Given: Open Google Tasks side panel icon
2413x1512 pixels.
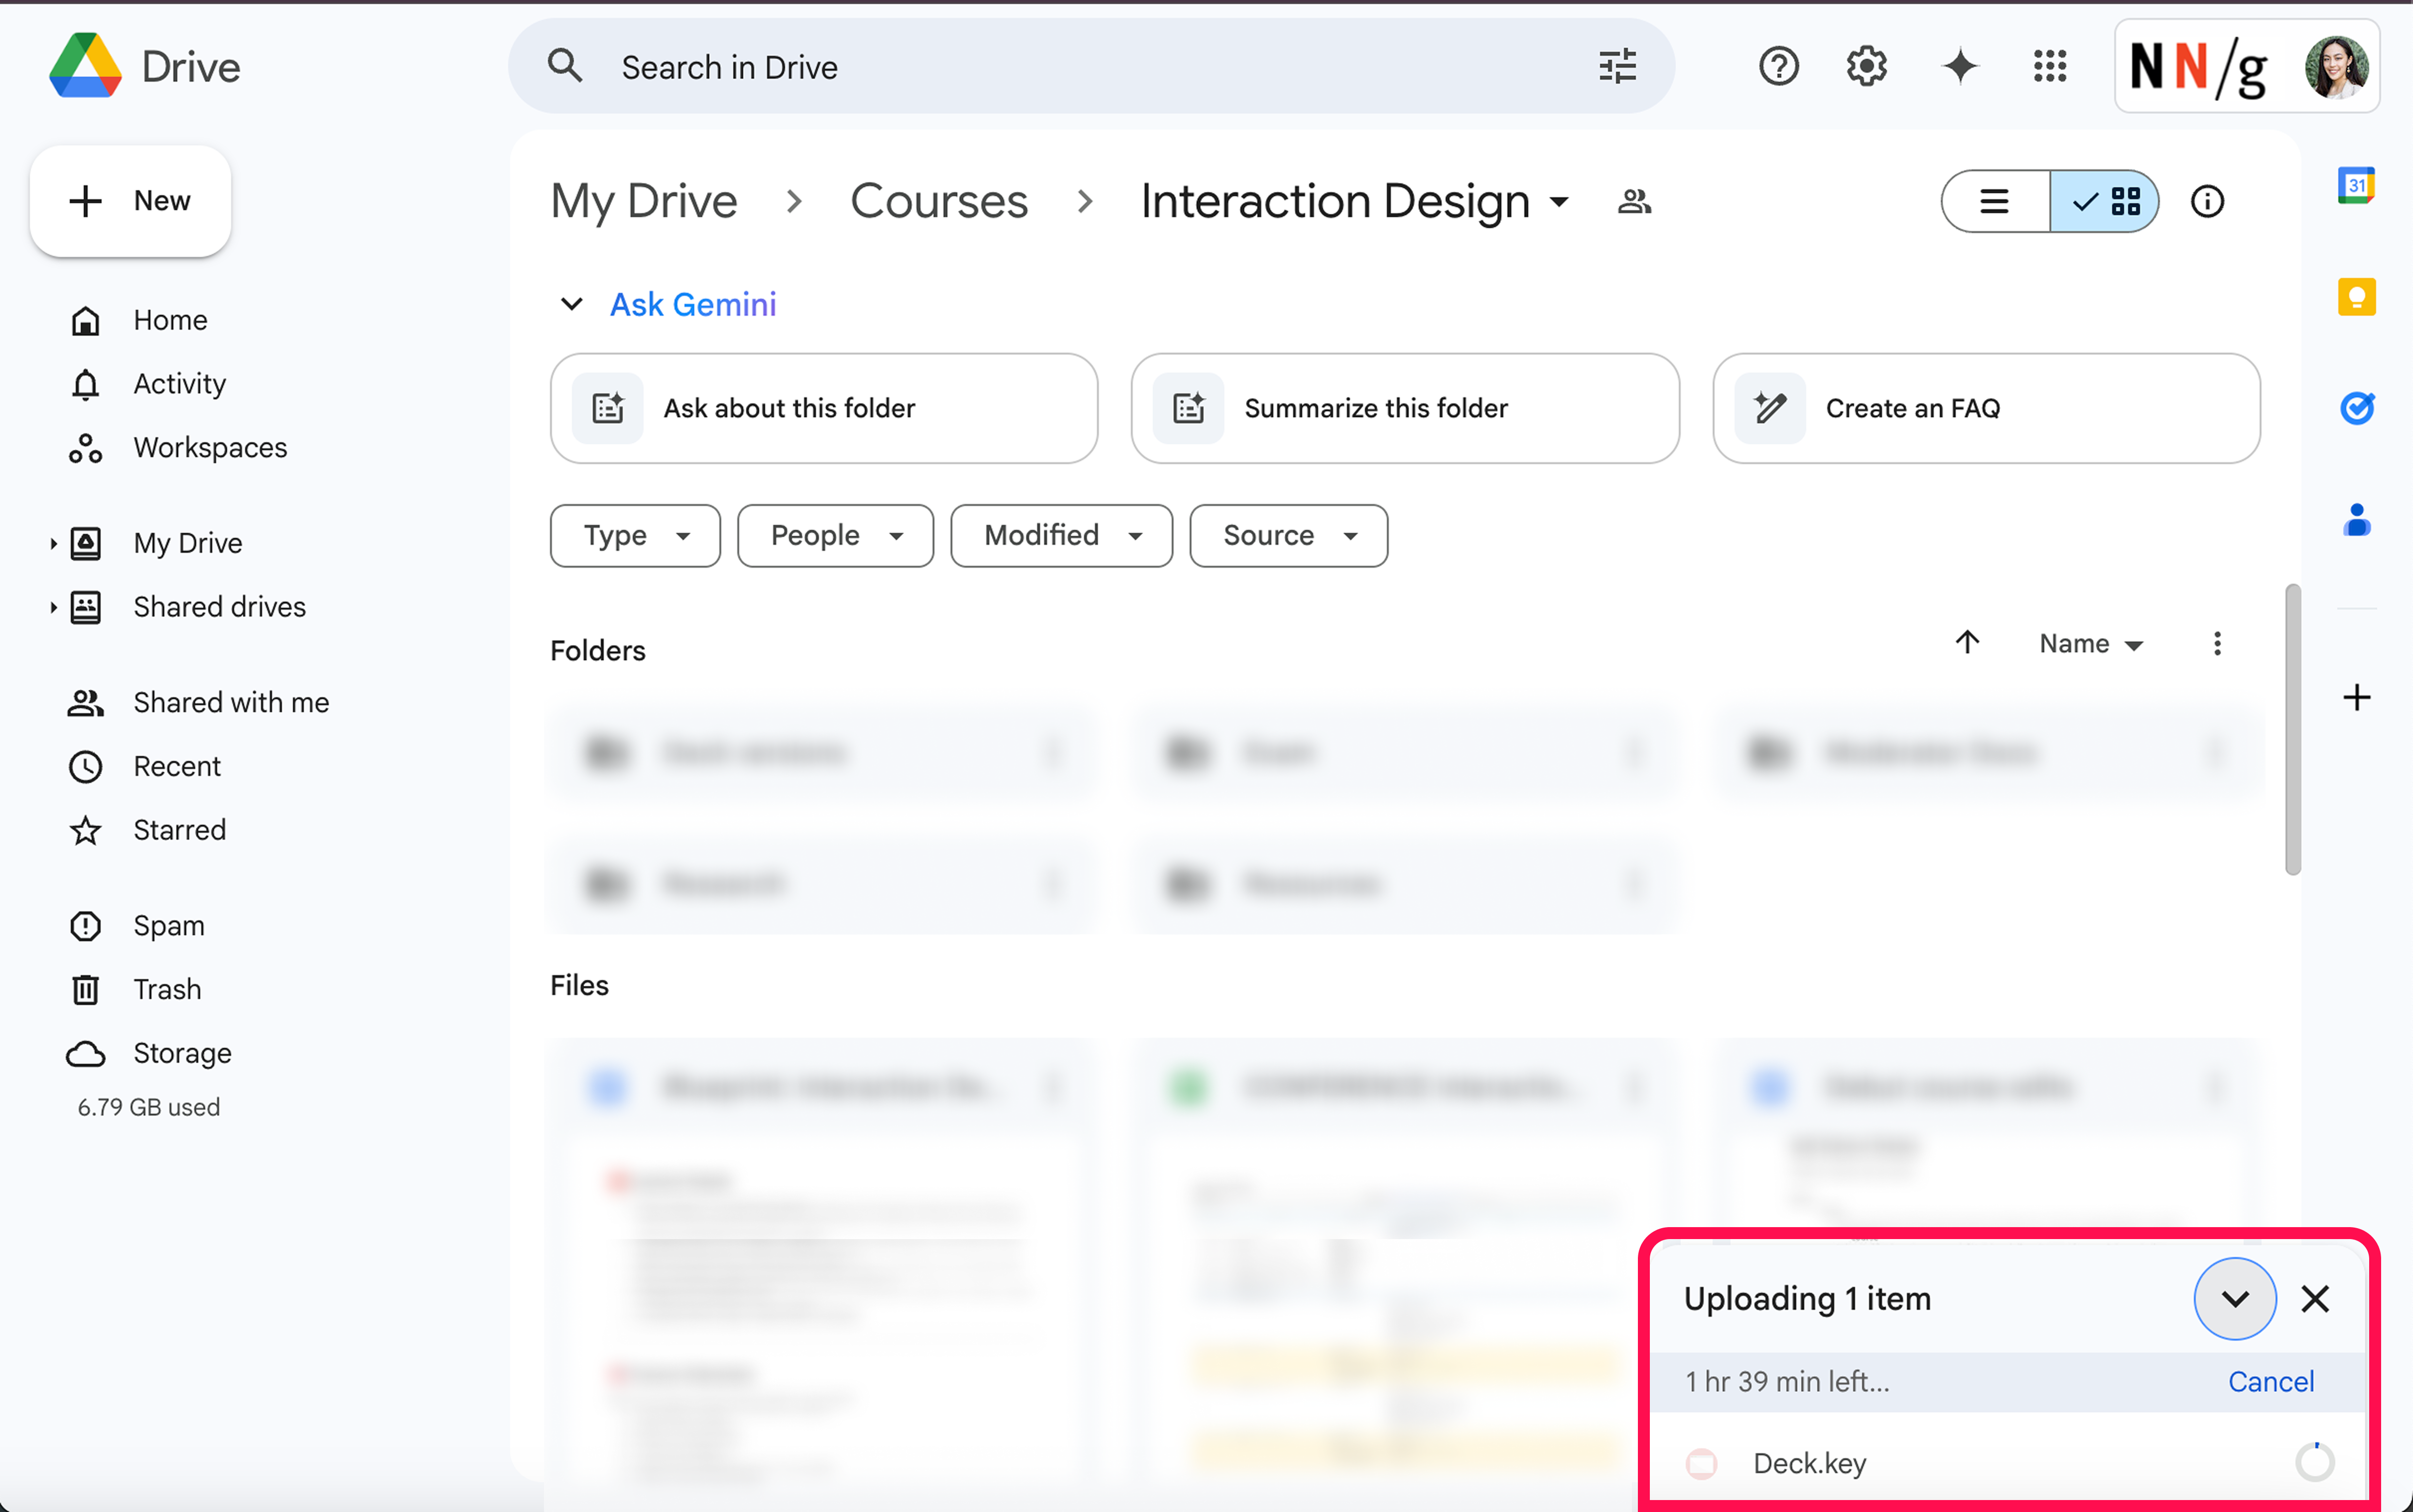Looking at the screenshot, I should pos(2356,408).
